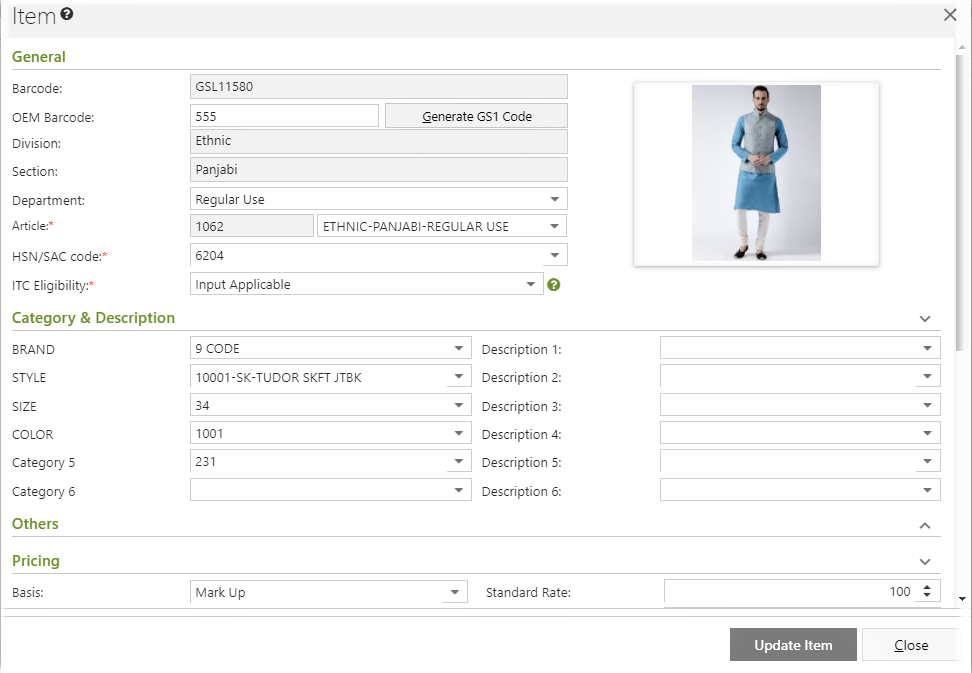This screenshot has width=972, height=673.
Task: Open ITC Eligibility green help icon
Action: (x=554, y=284)
